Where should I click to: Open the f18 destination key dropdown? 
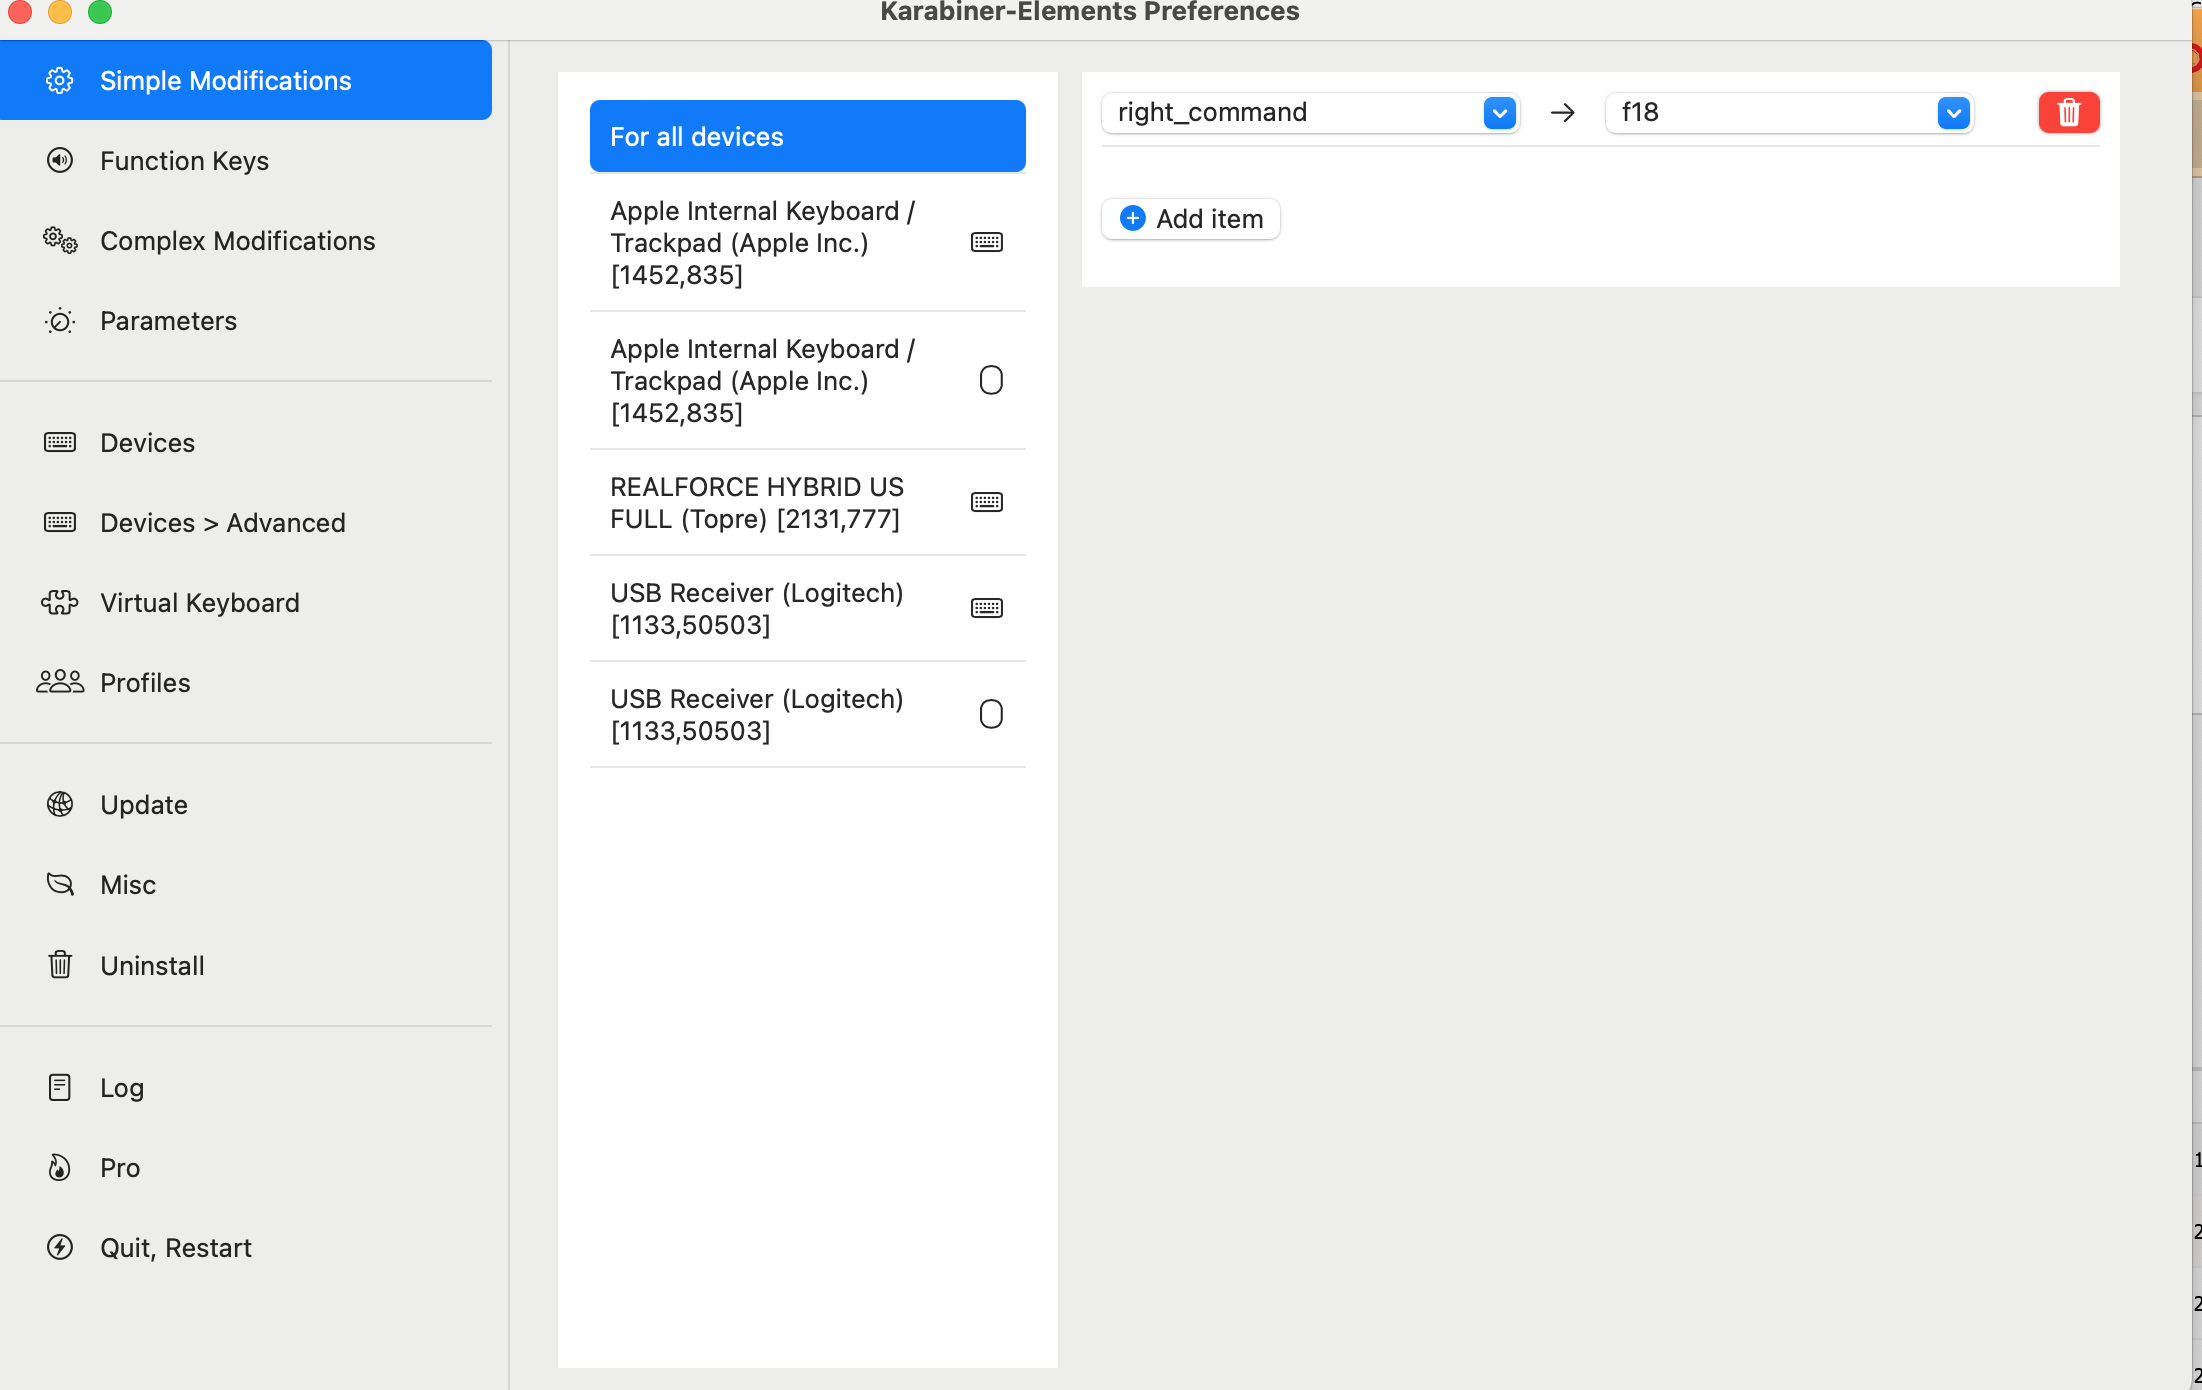(1952, 113)
